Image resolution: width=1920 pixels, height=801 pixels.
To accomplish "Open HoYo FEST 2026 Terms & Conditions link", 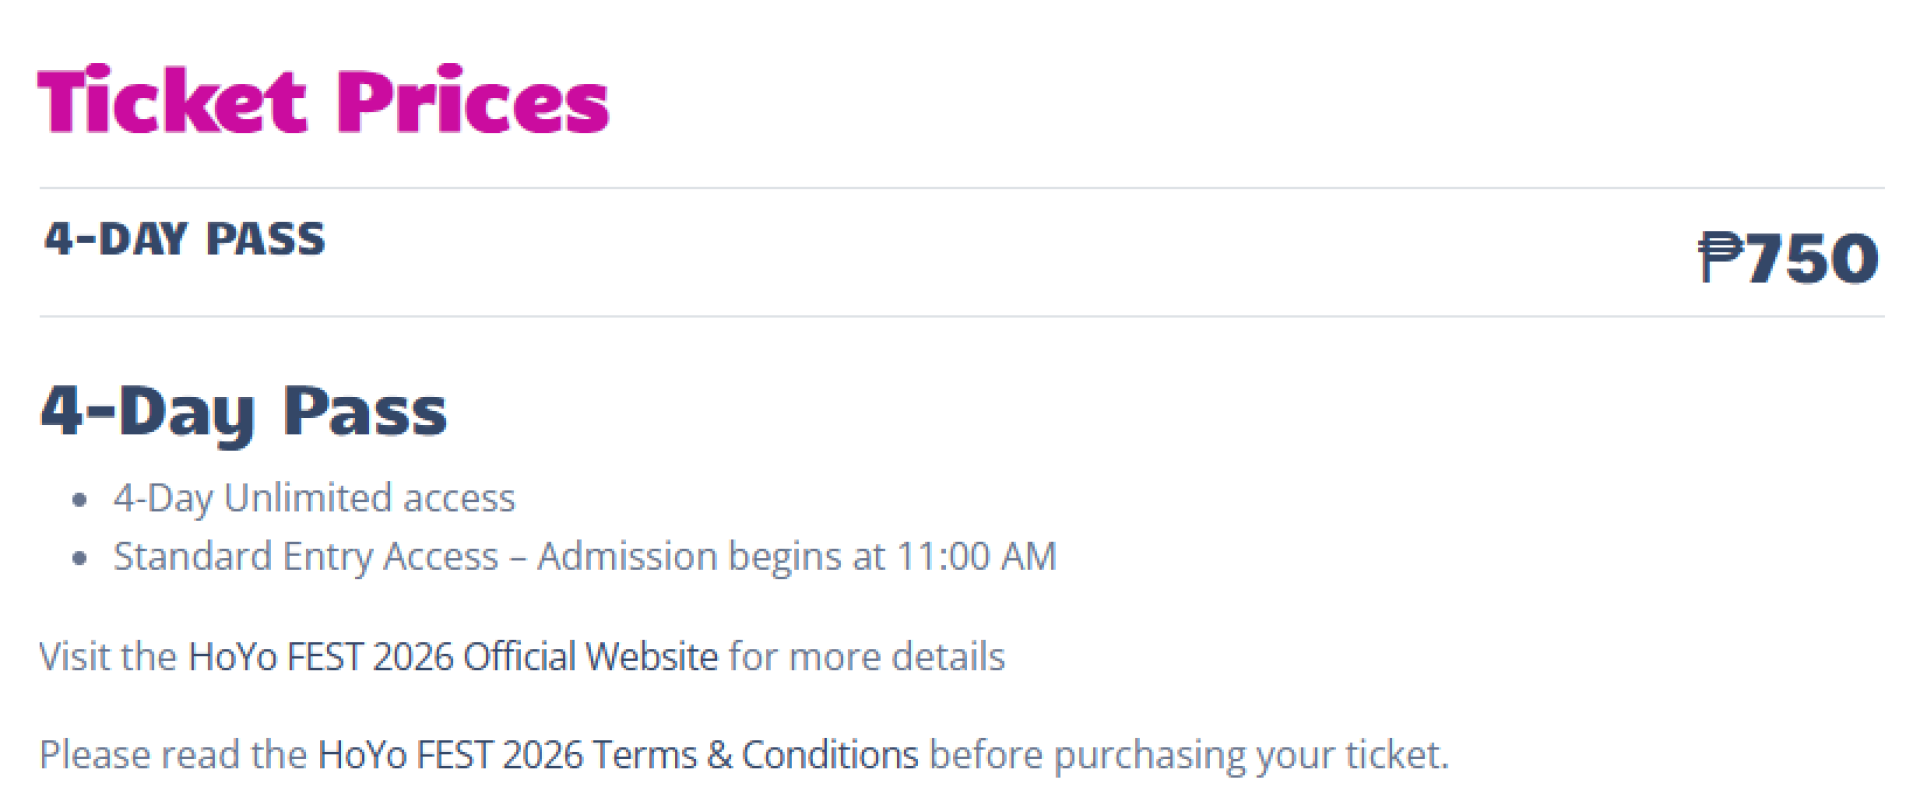I will 618,755.
